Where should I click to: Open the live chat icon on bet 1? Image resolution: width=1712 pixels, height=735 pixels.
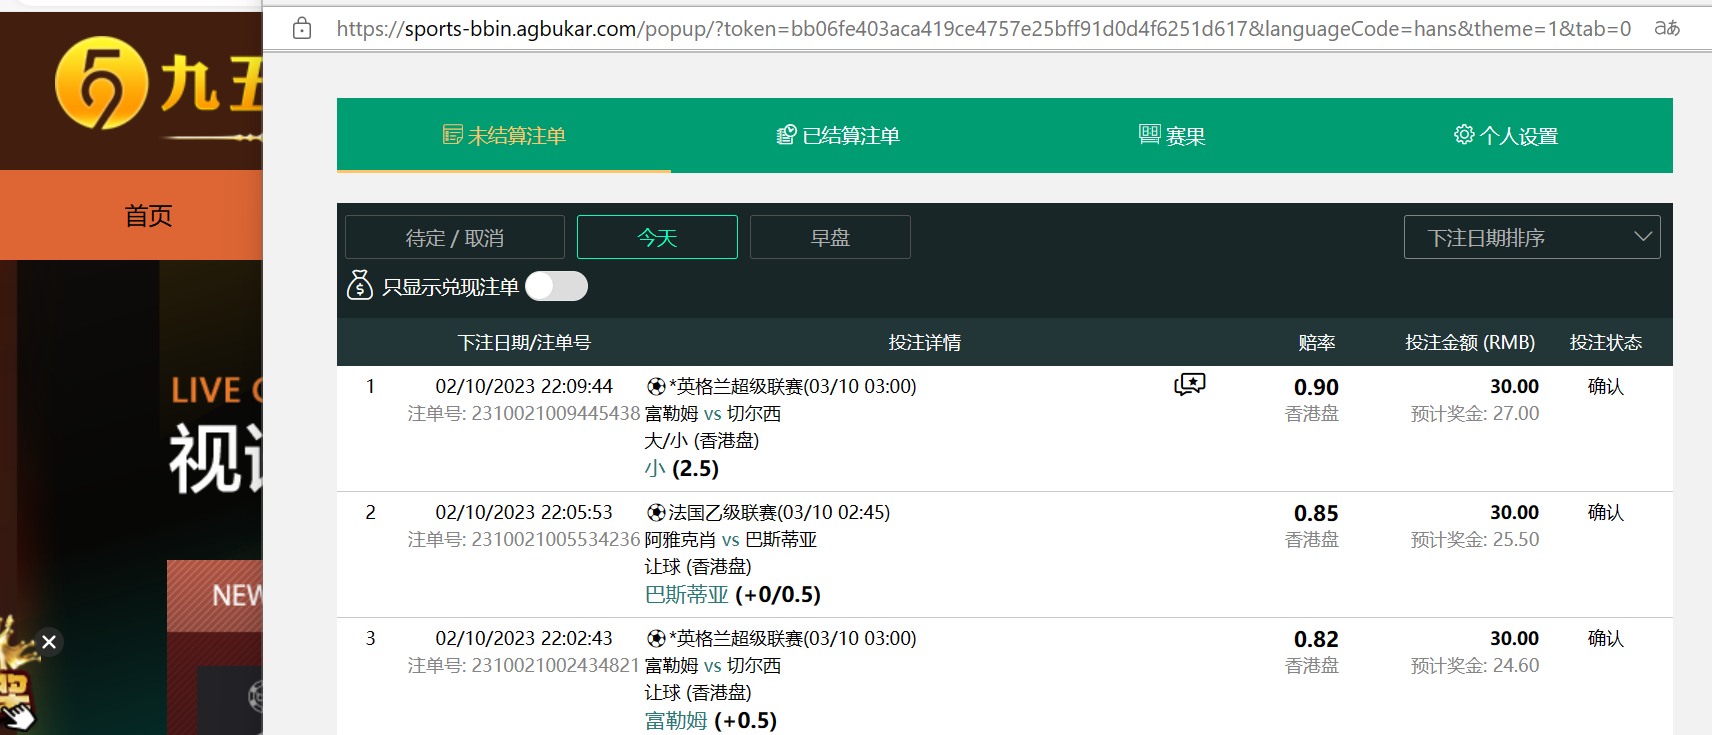coord(1190,384)
